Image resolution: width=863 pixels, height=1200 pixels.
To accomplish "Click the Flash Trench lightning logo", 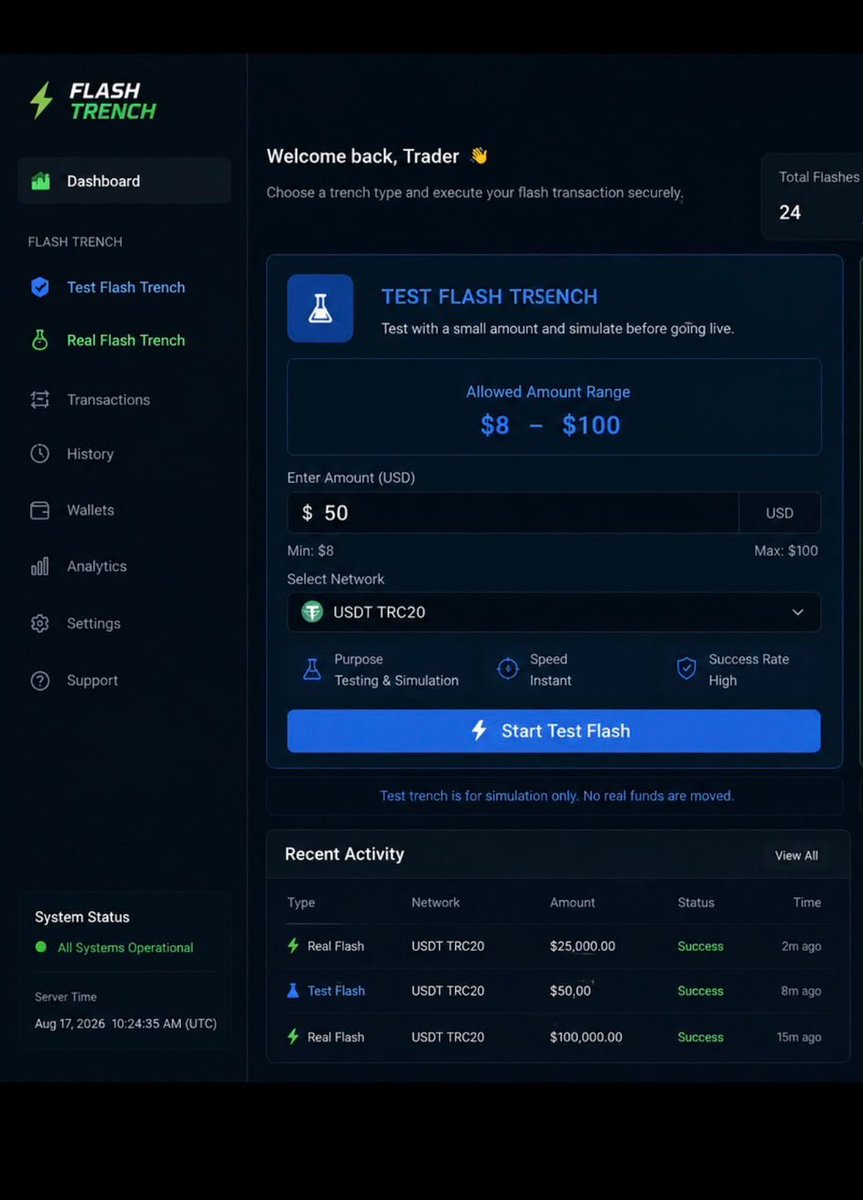I will (41, 101).
